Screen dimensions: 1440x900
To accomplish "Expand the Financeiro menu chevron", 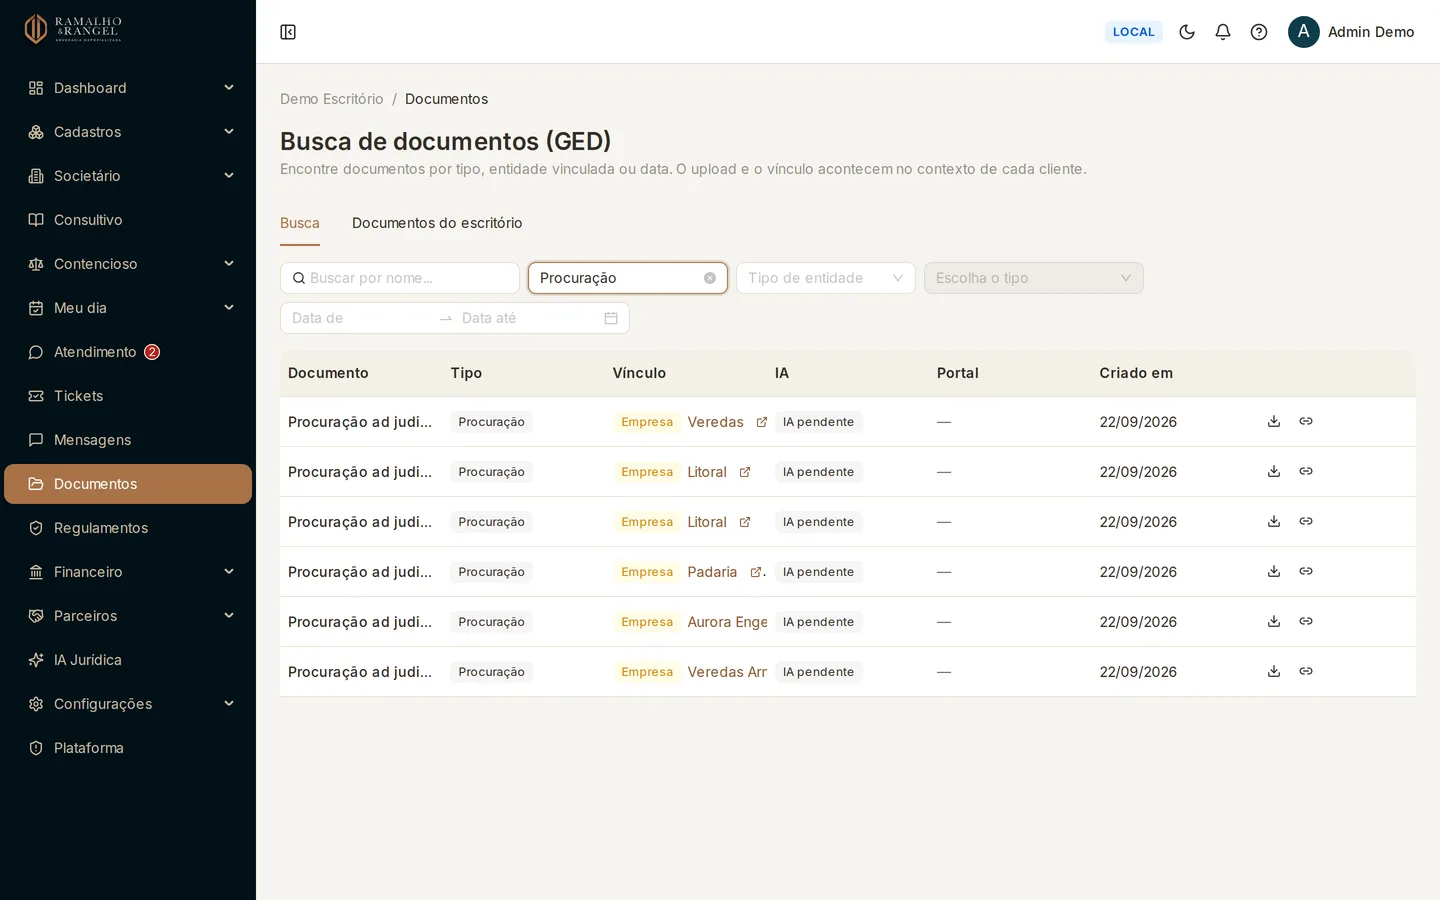I will click(229, 572).
